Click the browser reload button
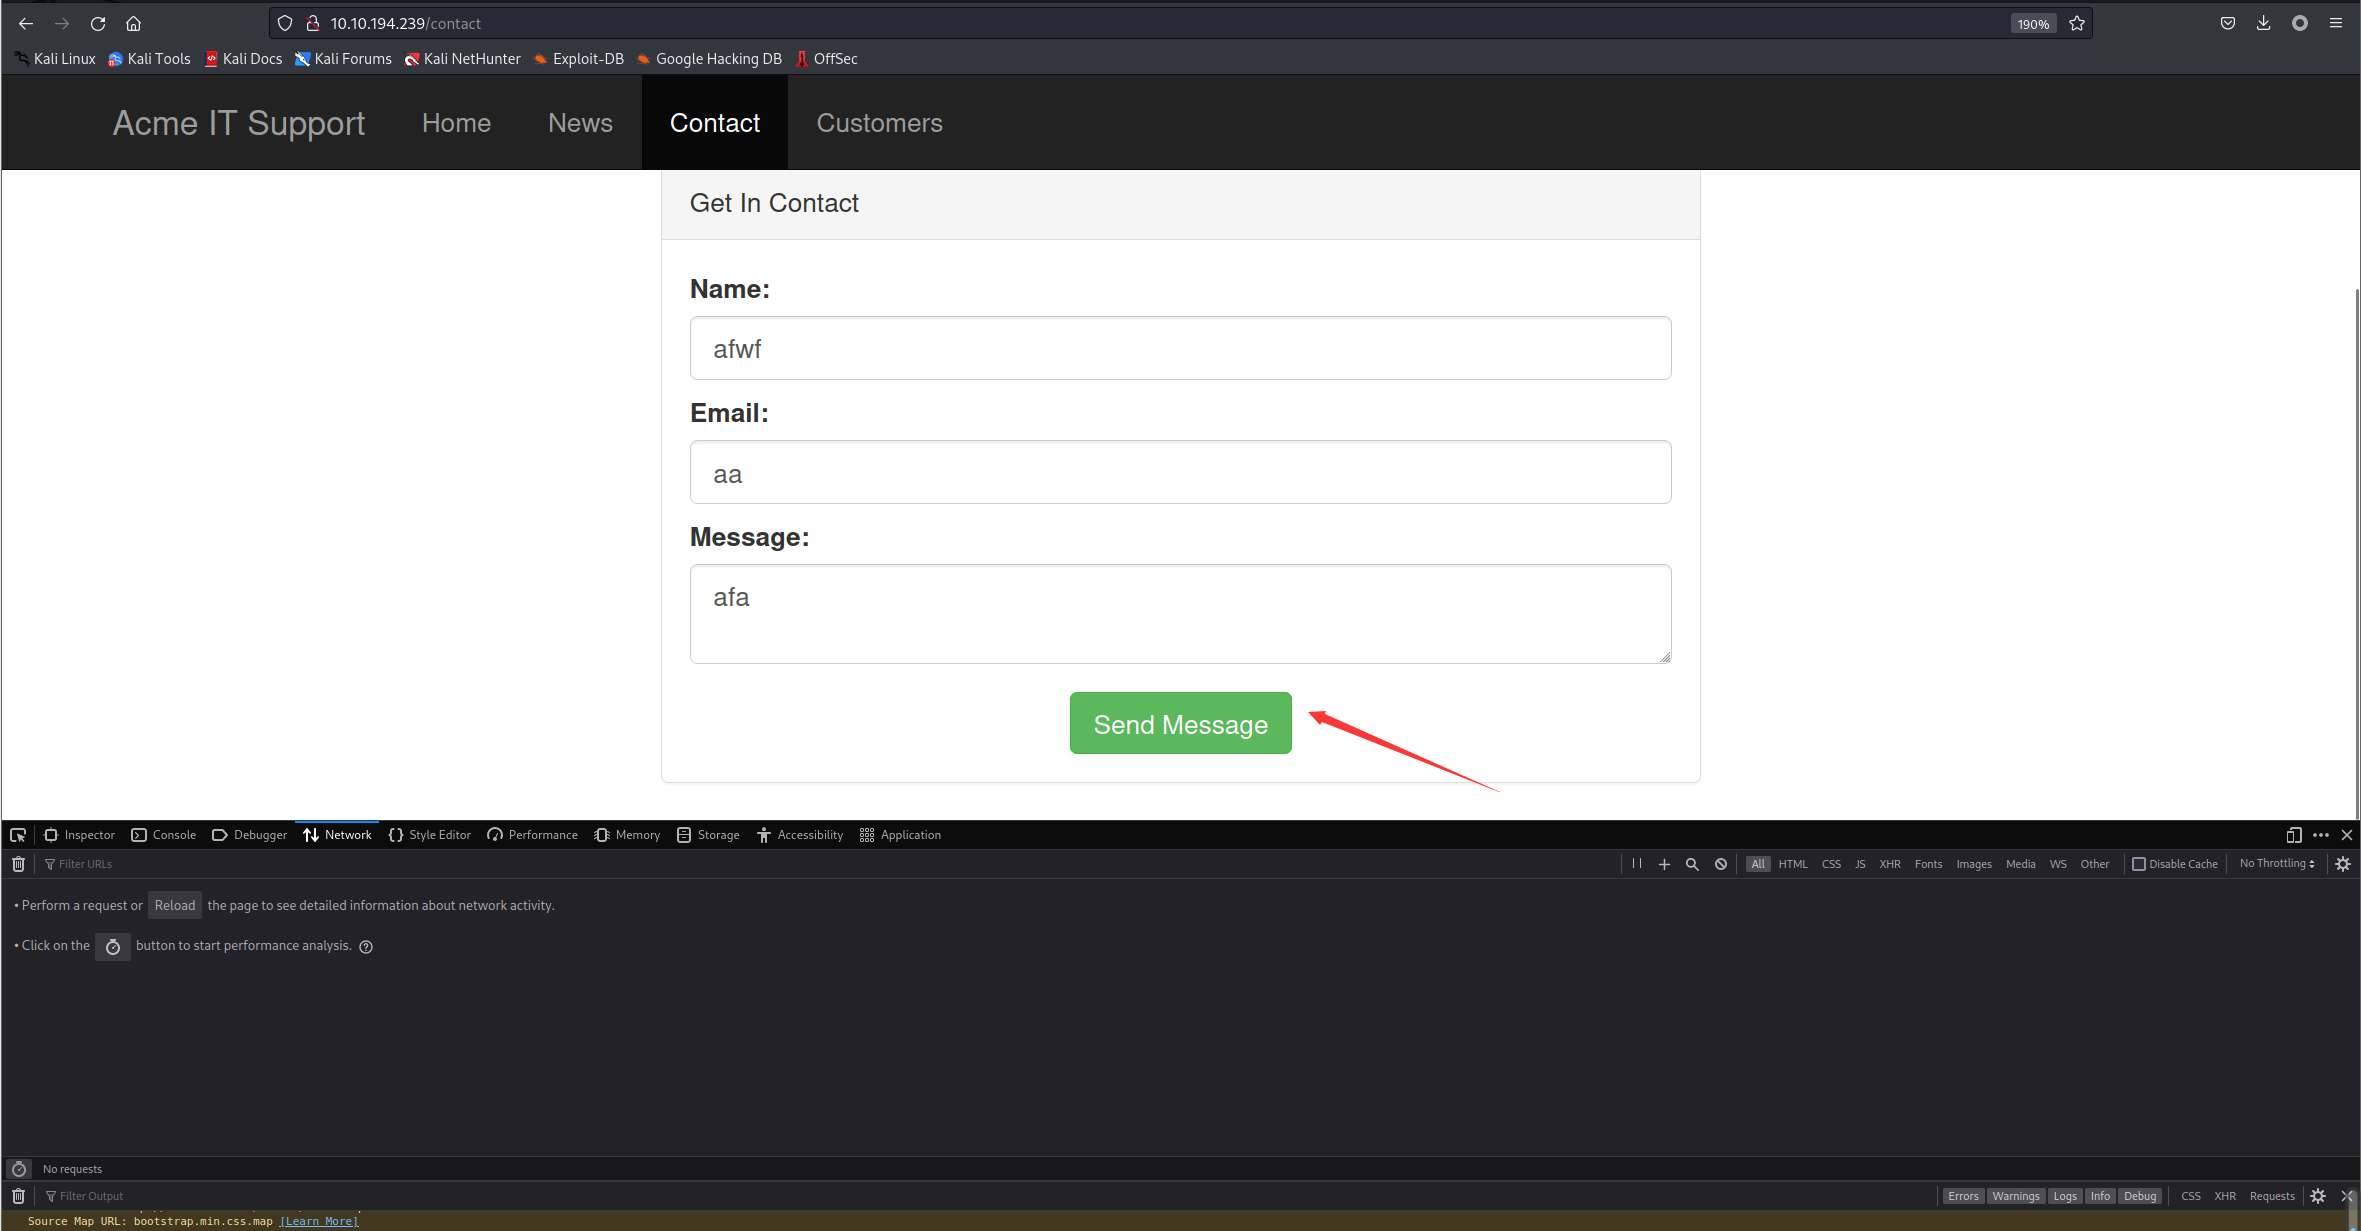This screenshot has height=1231, width=2361. [x=98, y=24]
